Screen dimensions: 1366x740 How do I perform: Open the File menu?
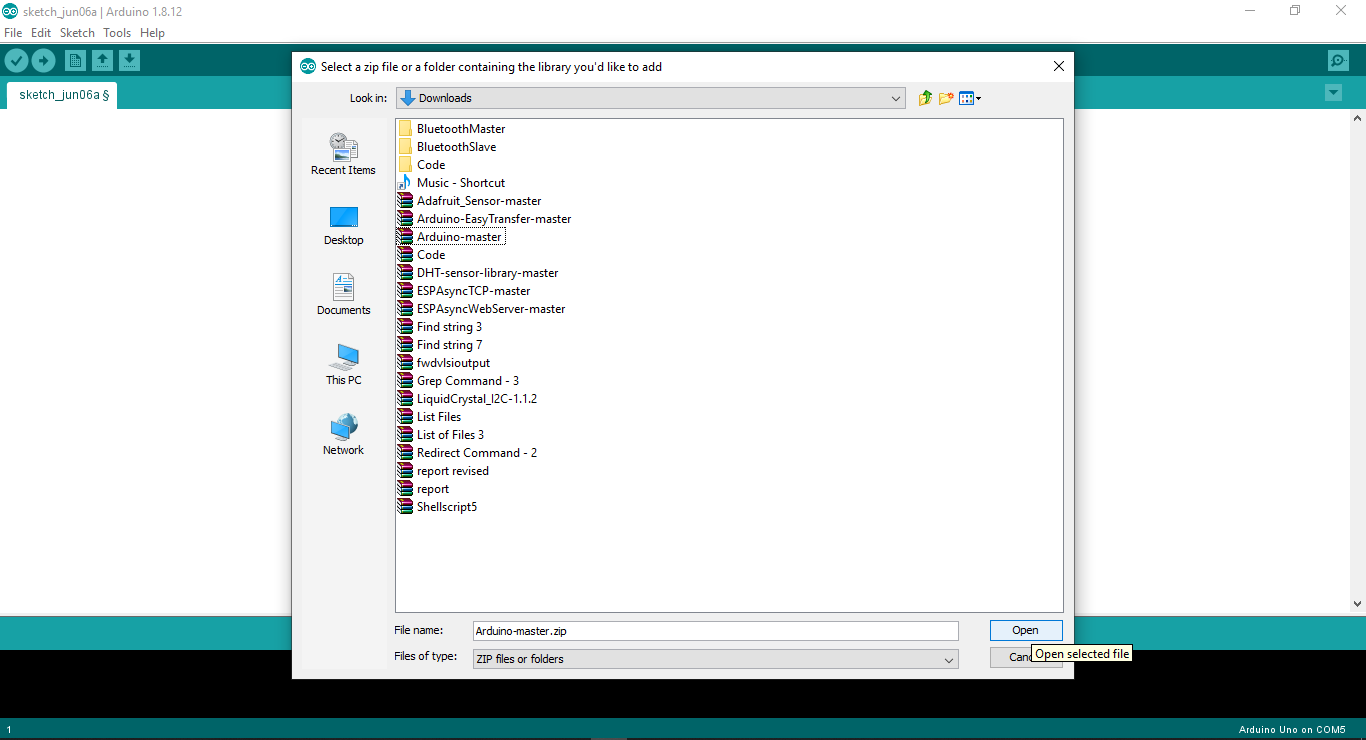pyautogui.click(x=13, y=33)
